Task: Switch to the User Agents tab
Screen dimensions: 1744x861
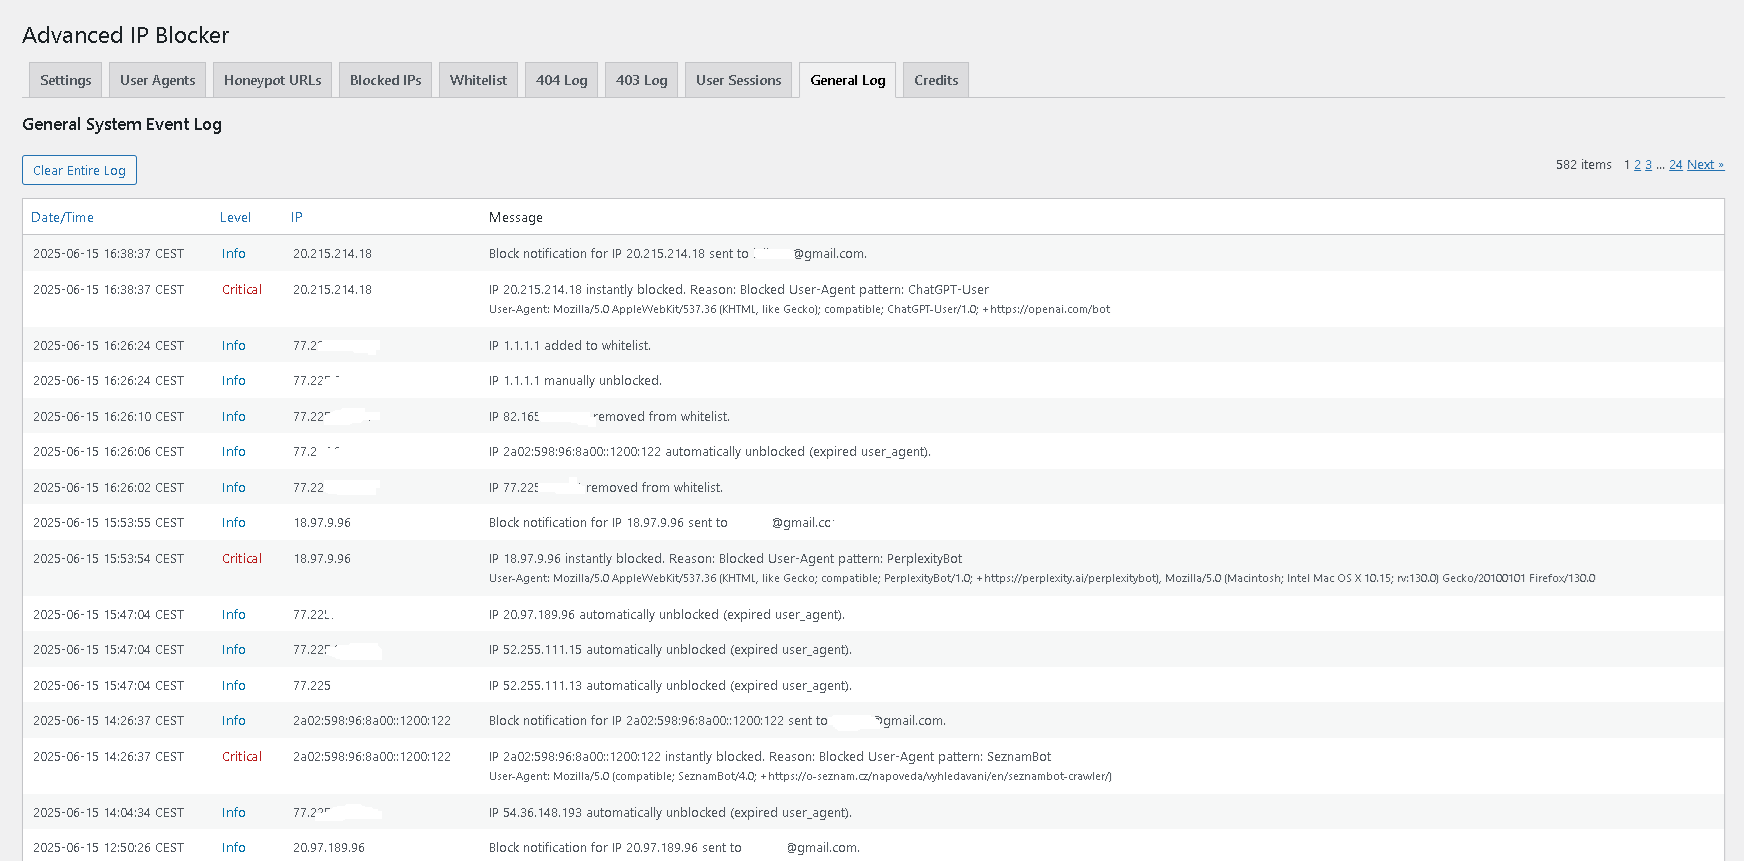Action: click(157, 80)
